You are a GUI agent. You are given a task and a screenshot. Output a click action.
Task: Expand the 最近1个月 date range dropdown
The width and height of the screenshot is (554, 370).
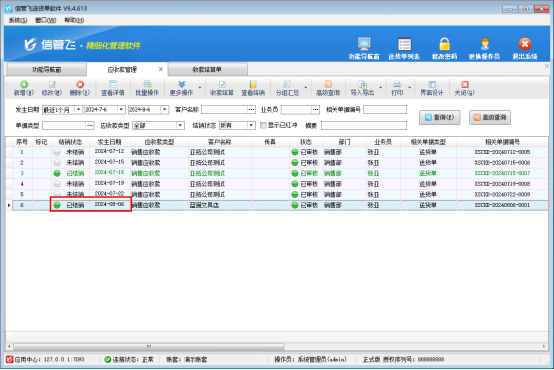click(x=78, y=110)
